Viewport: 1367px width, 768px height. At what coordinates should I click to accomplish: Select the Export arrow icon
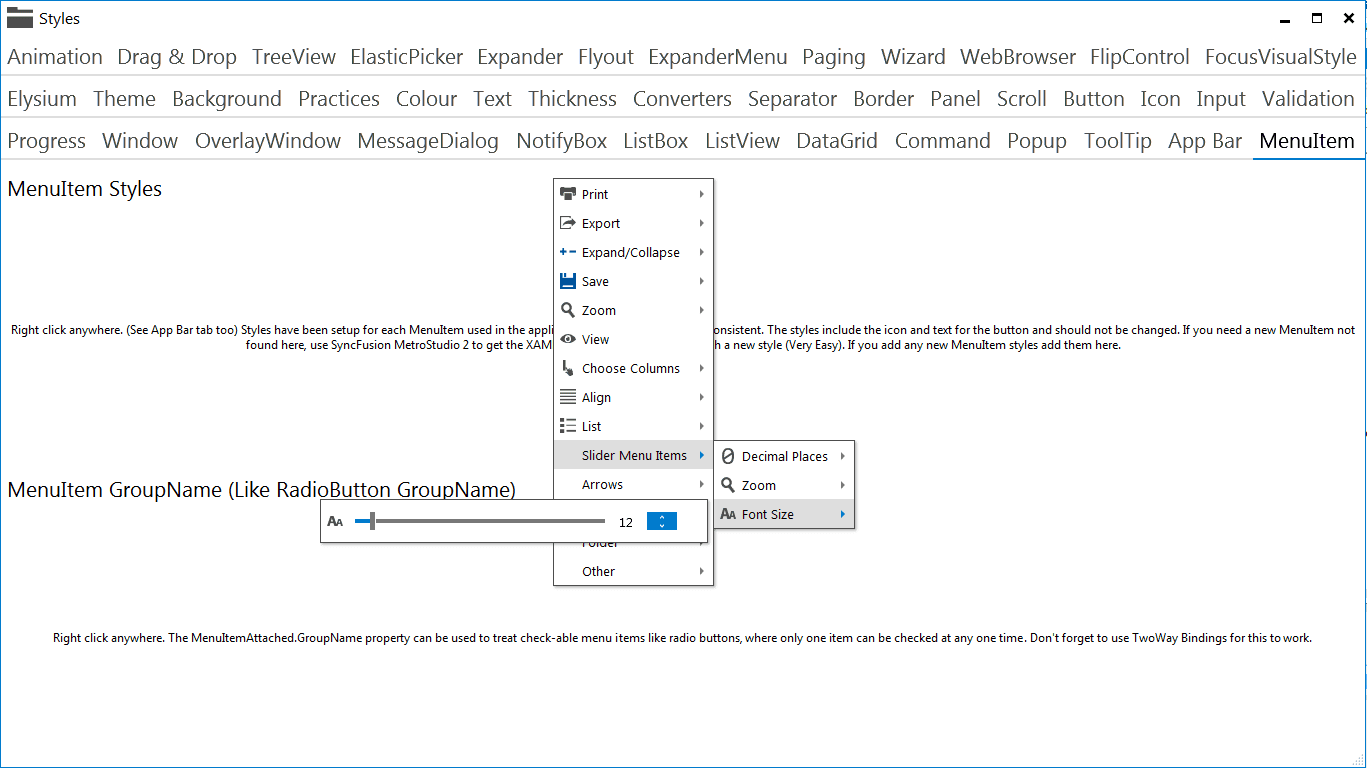click(x=569, y=223)
